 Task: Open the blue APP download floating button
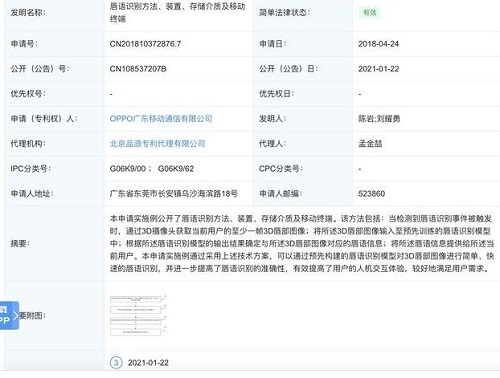coord(9,315)
